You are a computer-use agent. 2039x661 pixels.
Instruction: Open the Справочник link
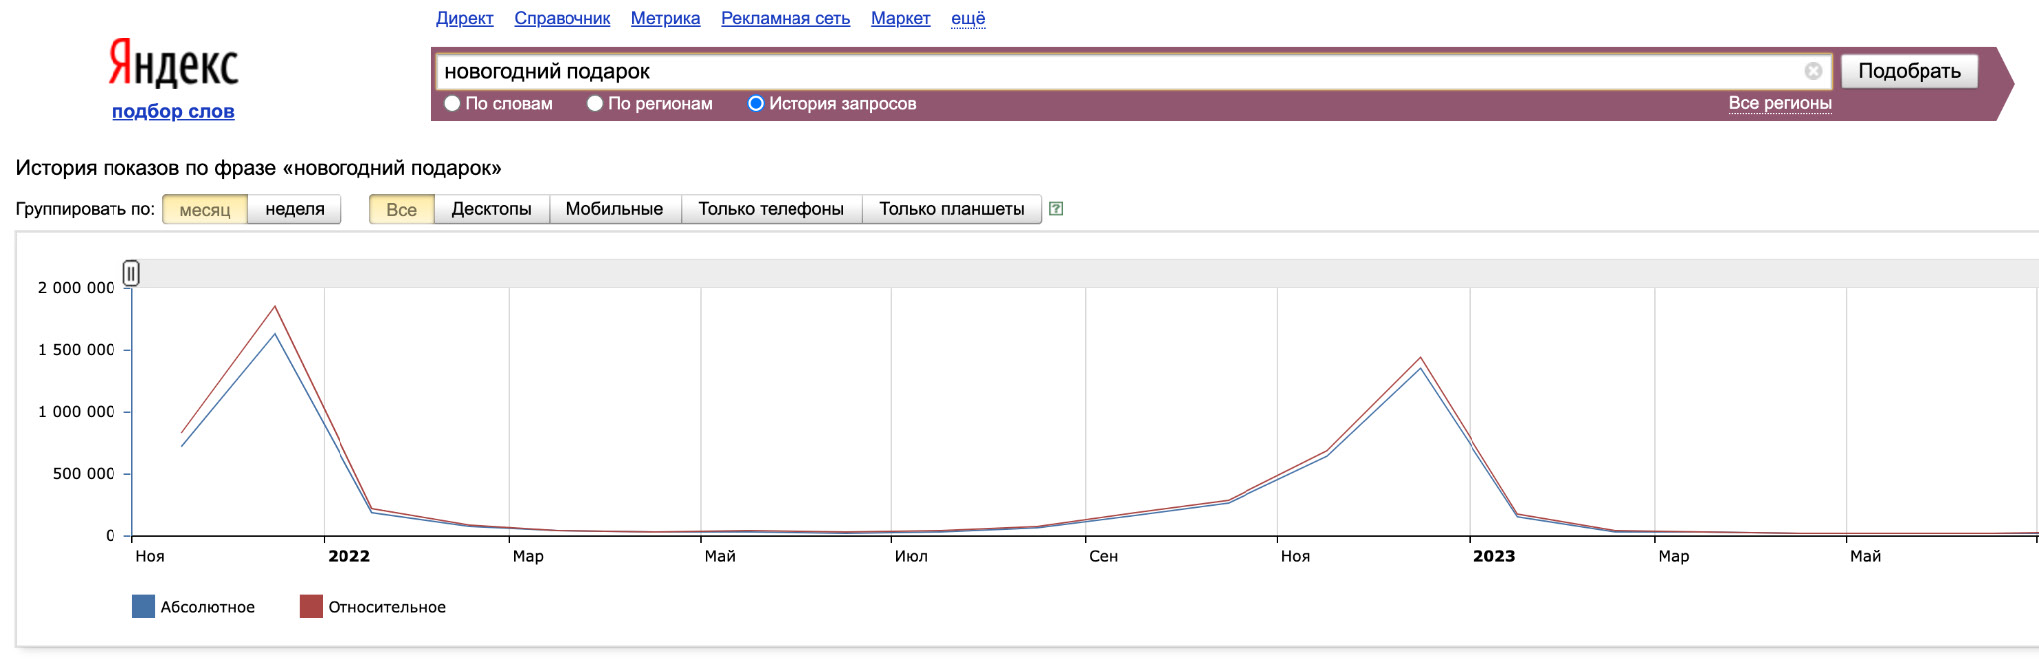[562, 18]
